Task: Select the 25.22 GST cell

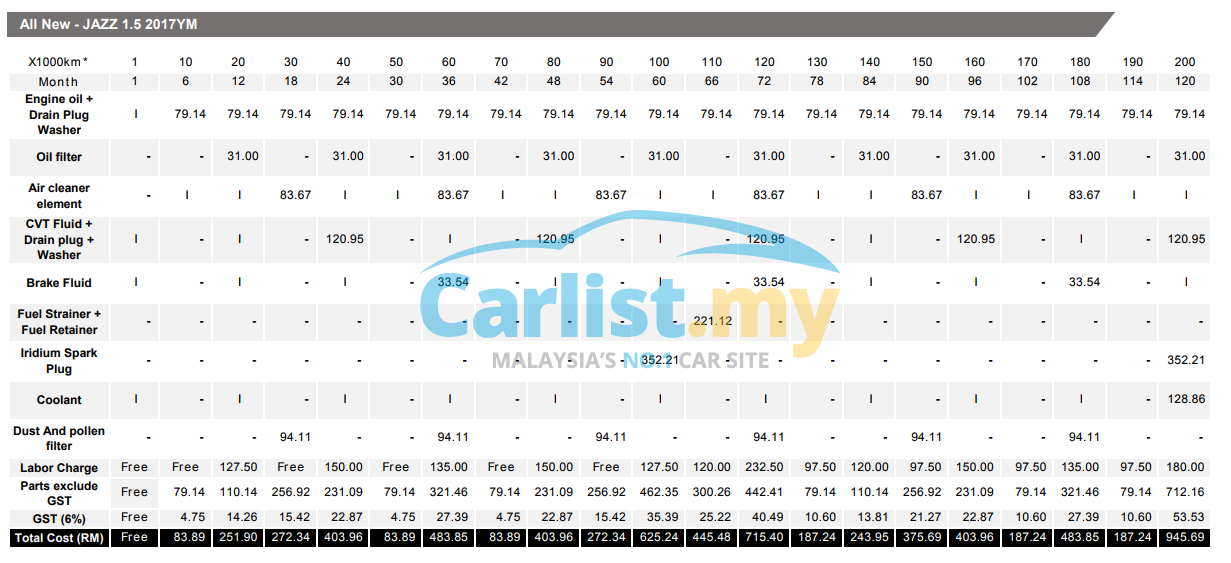Action: (x=716, y=517)
